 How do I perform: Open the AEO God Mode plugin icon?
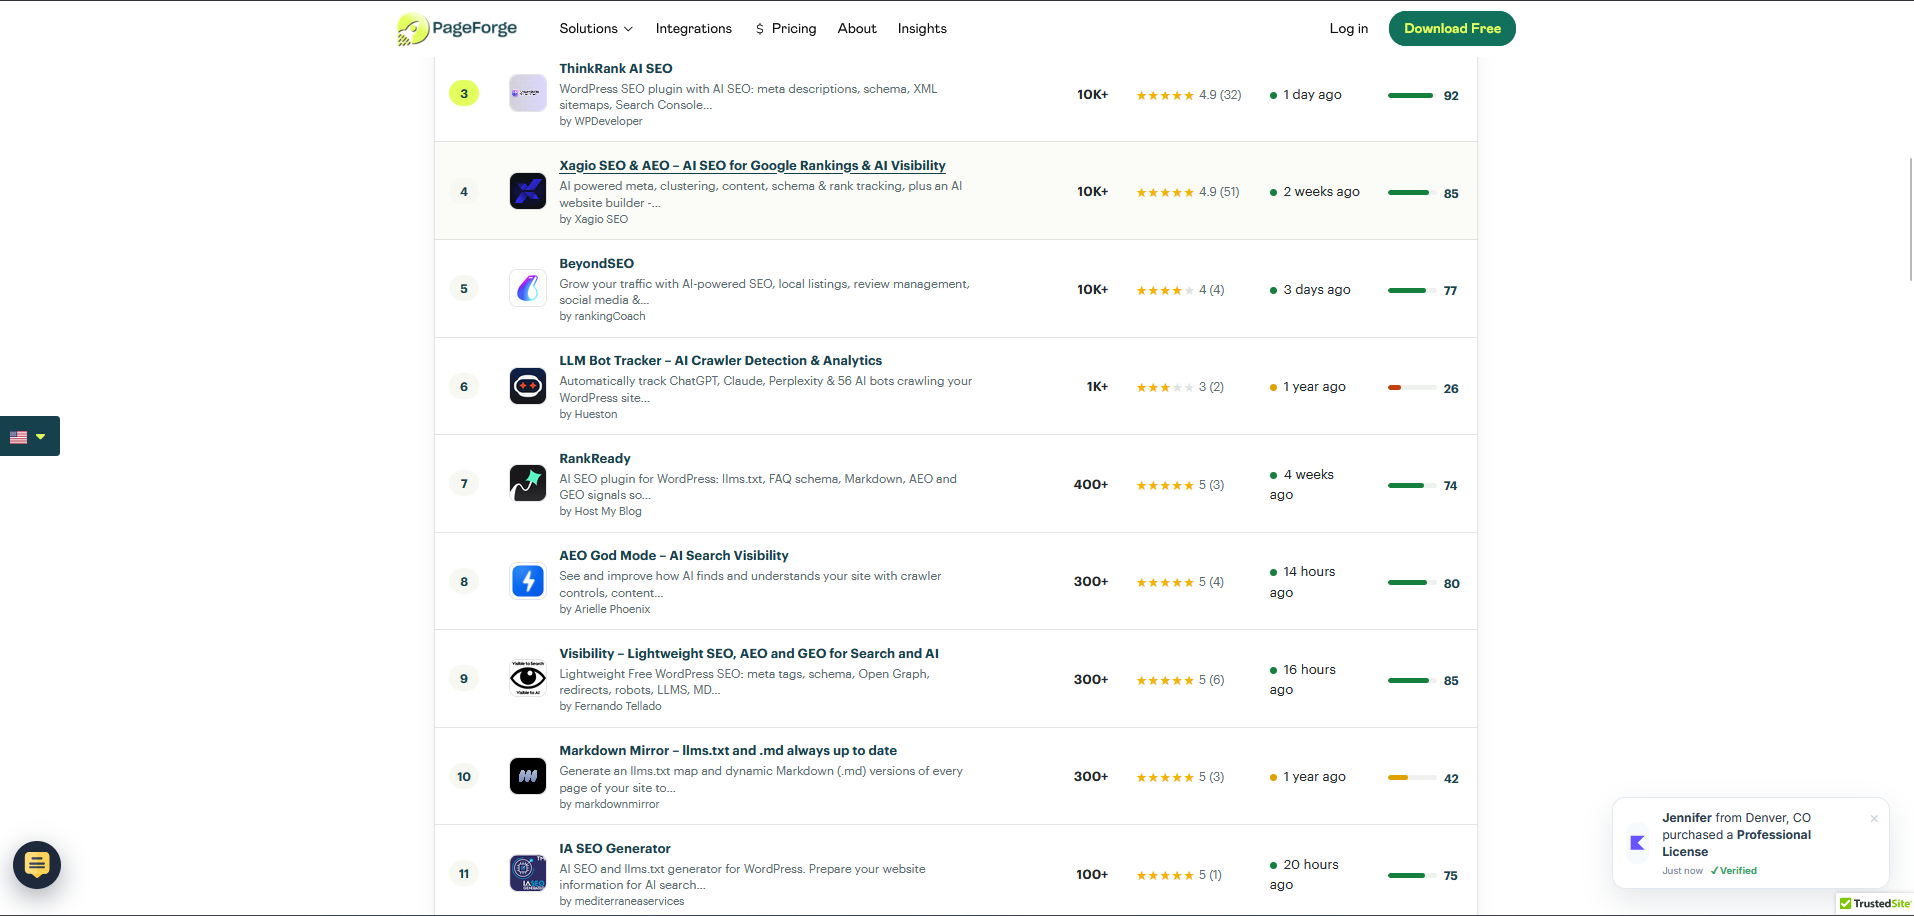[528, 581]
